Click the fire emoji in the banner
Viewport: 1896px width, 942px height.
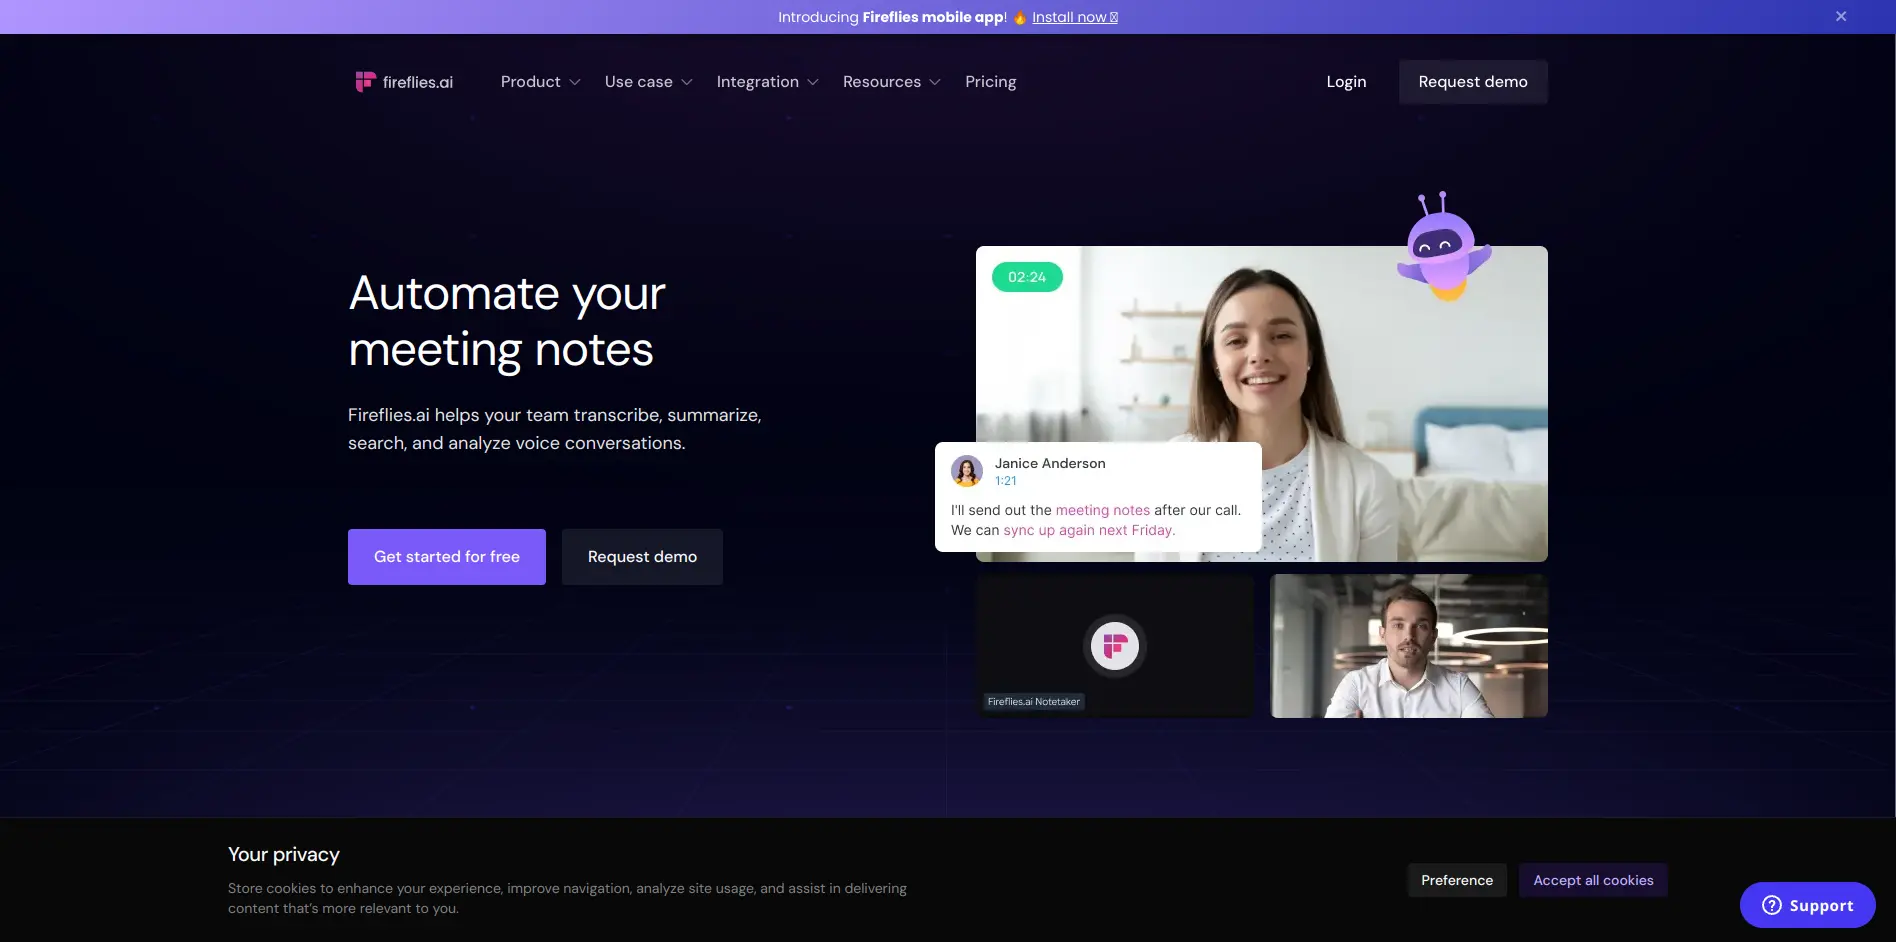click(1019, 16)
